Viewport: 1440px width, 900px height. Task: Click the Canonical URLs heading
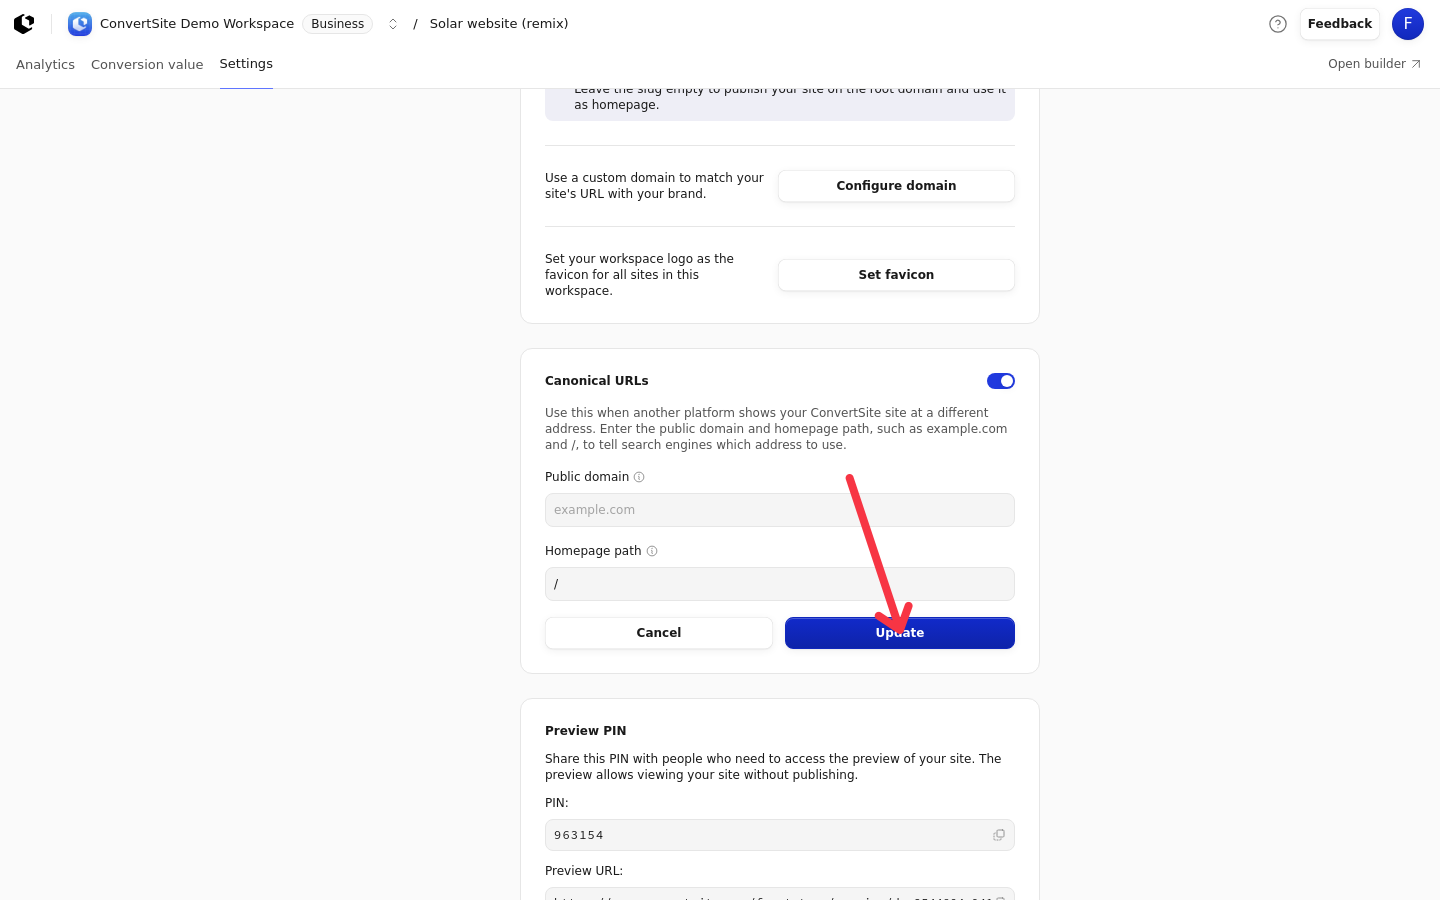coord(597,381)
